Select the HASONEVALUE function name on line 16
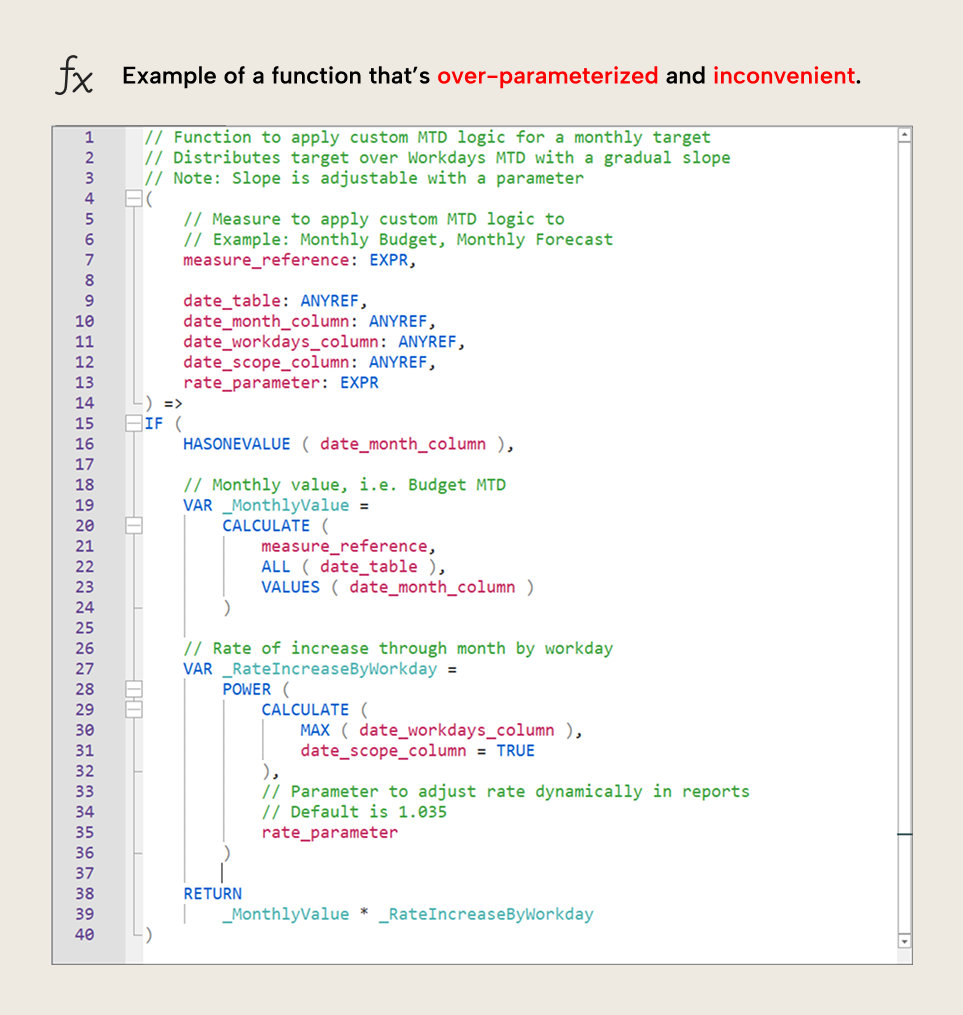This screenshot has width=963, height=1015. (236, 443)
